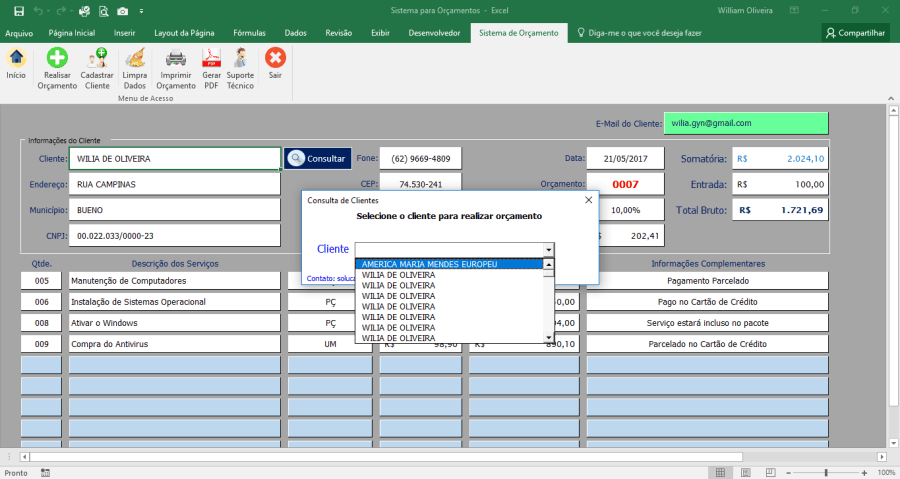Click the Entrada value 100,00

coord(780,185)
